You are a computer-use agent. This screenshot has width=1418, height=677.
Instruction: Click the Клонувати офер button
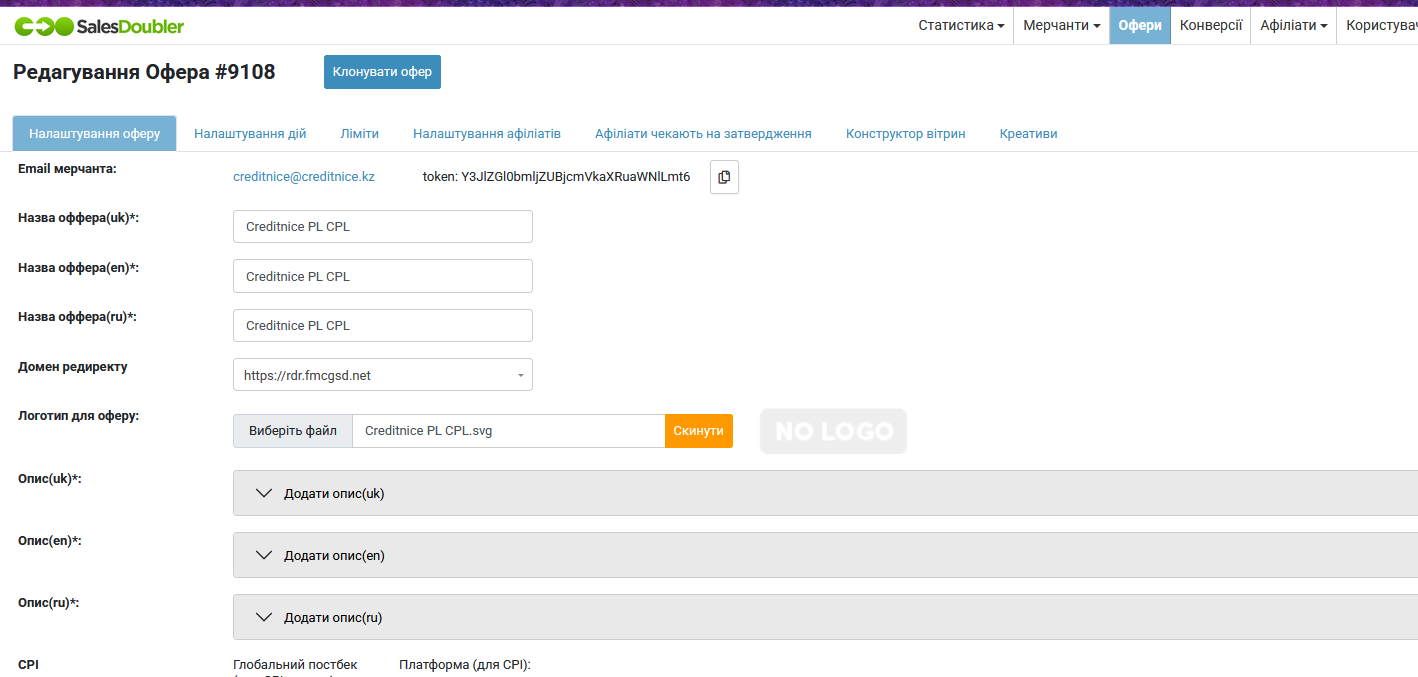(382, 72)
